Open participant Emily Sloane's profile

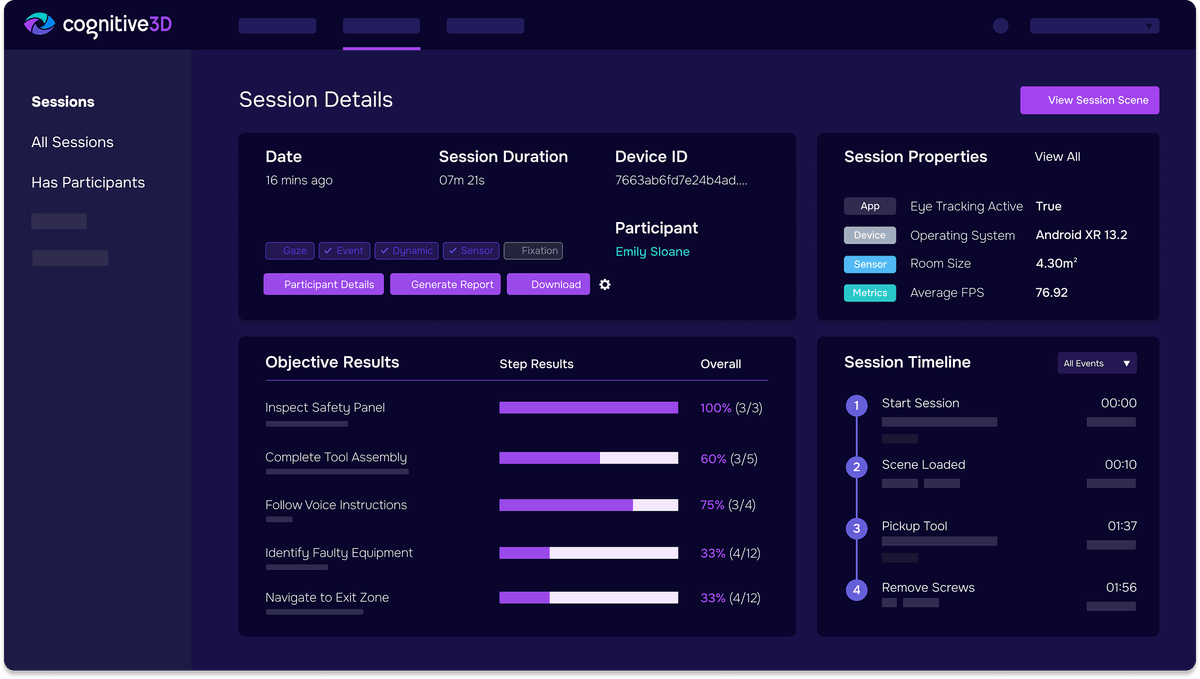pyautogui.click(x=652, y=251)
